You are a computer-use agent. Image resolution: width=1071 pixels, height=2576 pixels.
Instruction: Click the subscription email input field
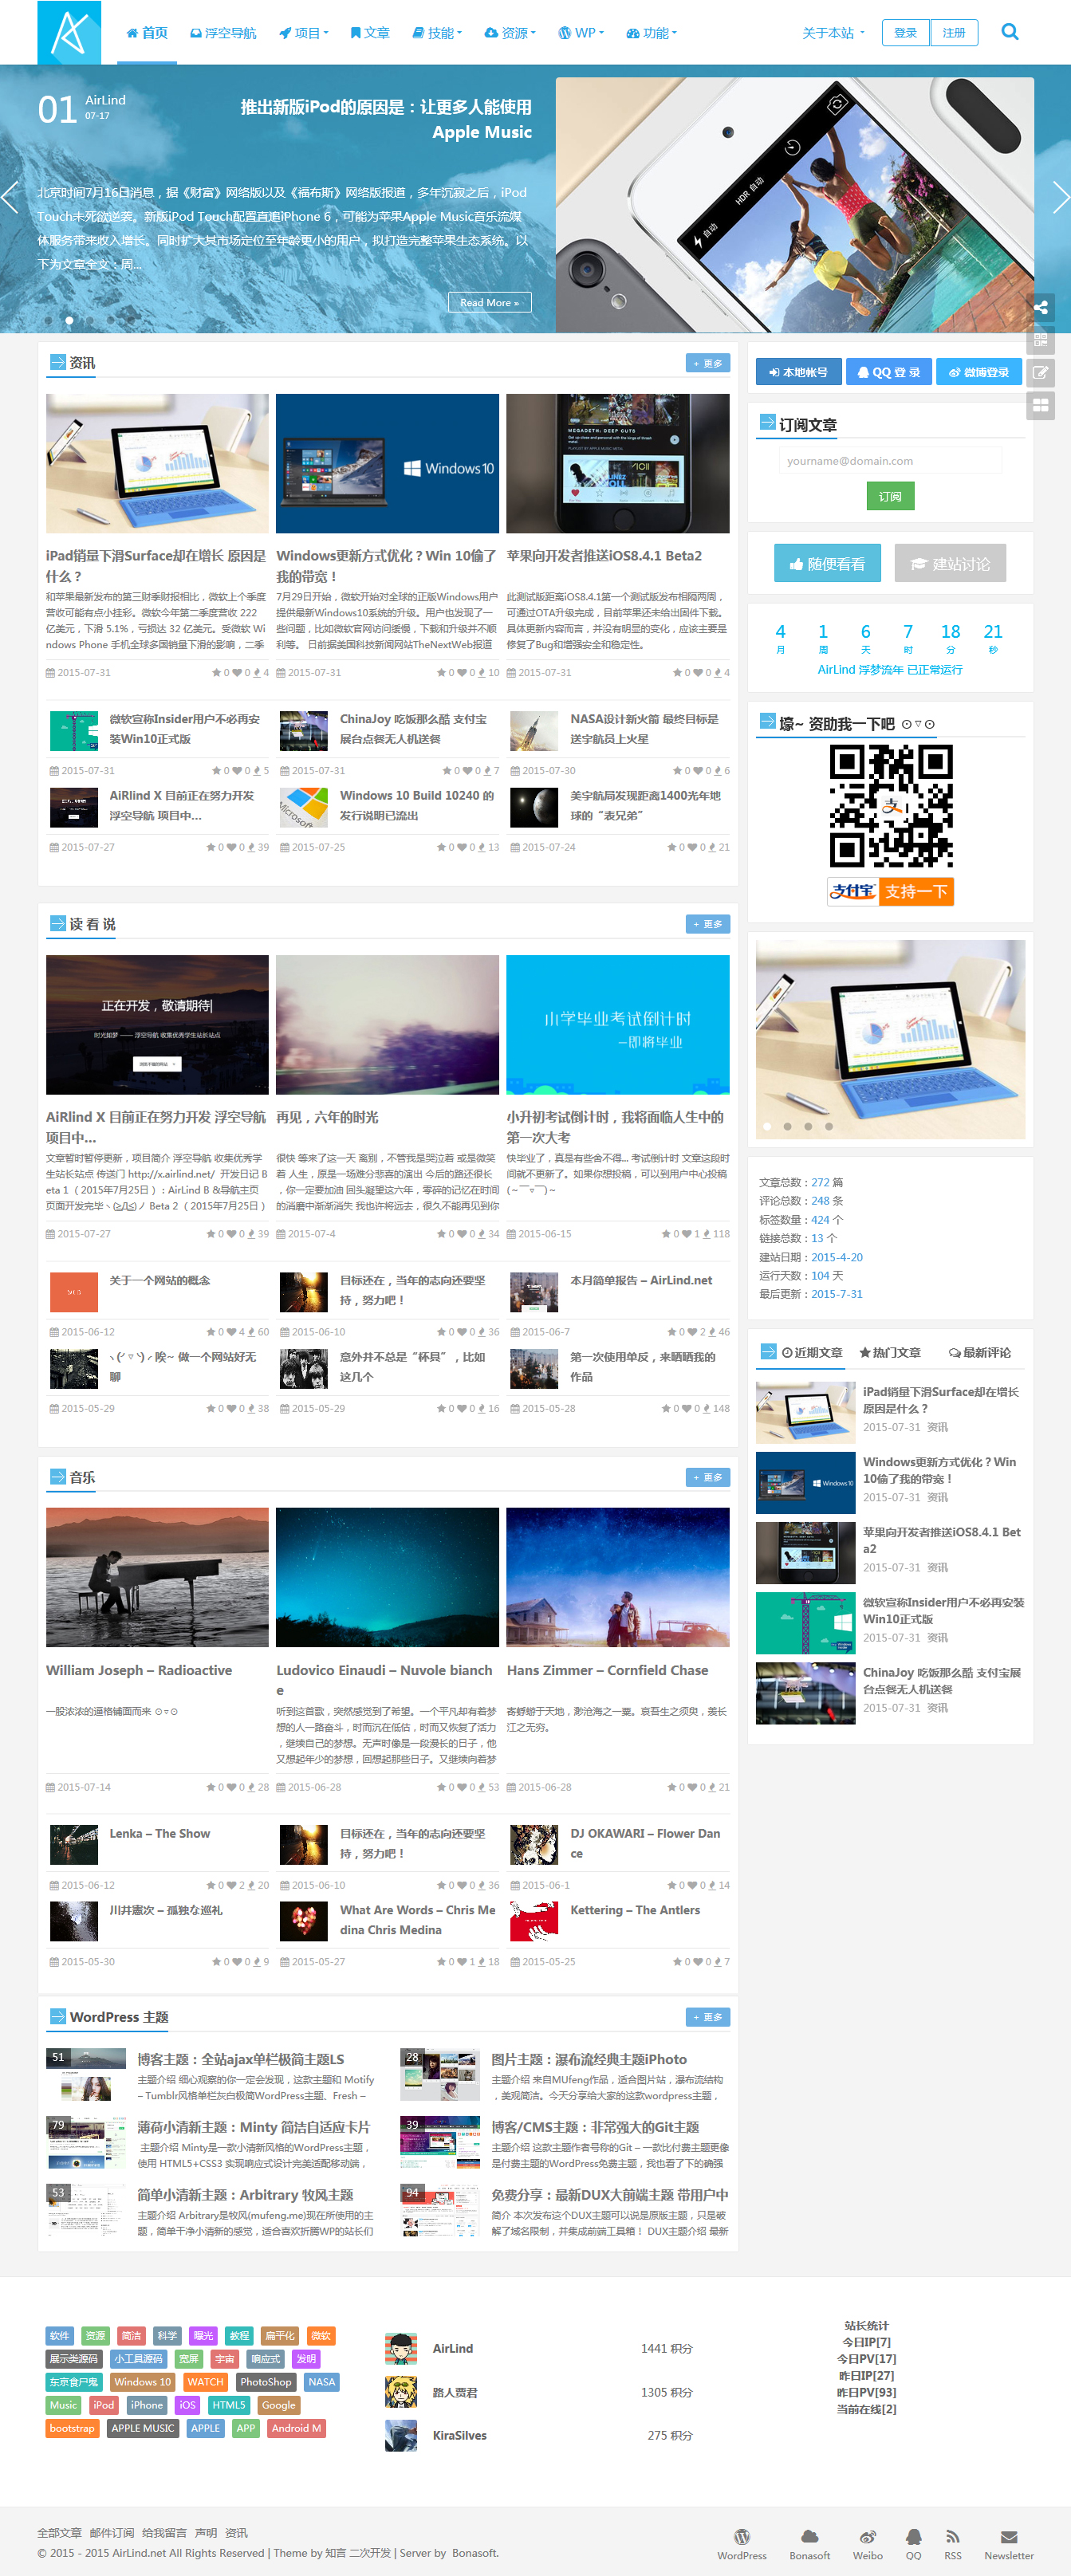pyautogui.click(x=890, y=461)
